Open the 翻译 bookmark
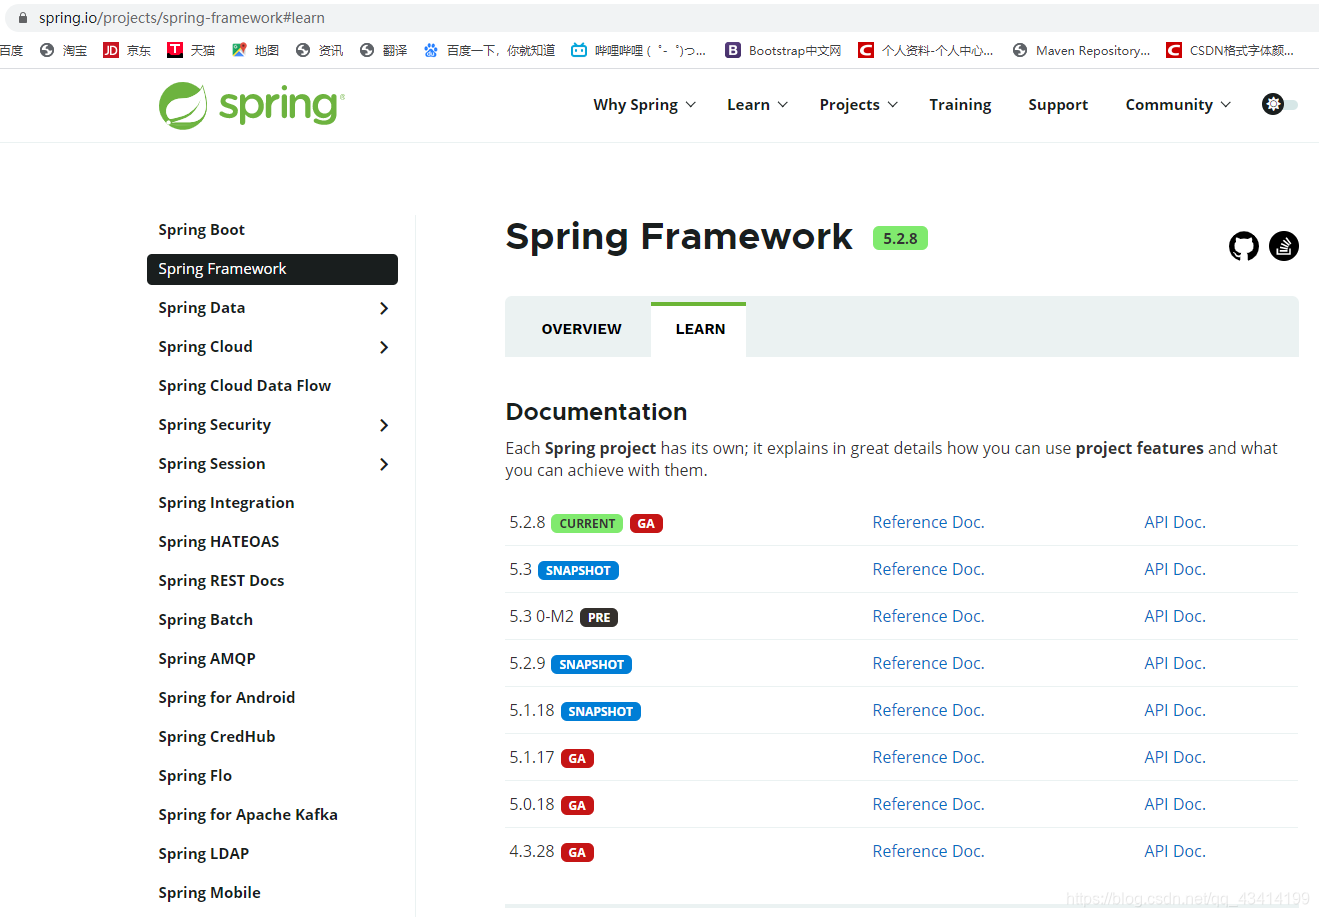1319x917 pixels. [x=383, y=50]
